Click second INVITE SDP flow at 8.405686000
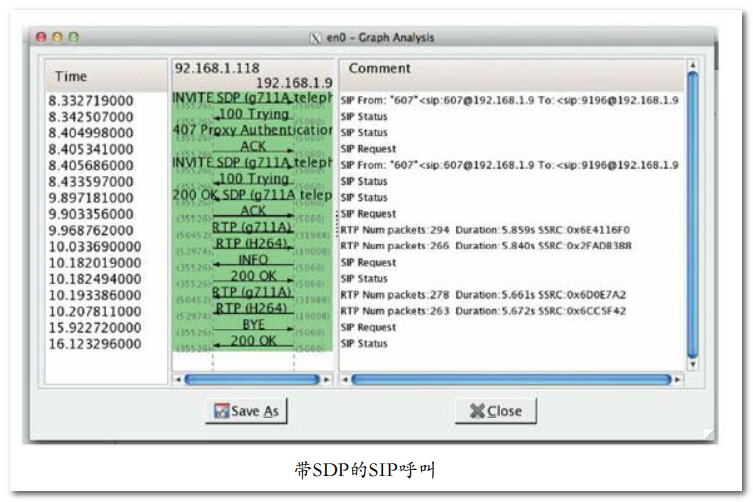Screen dimensions: 753x502 click(252, 162)
